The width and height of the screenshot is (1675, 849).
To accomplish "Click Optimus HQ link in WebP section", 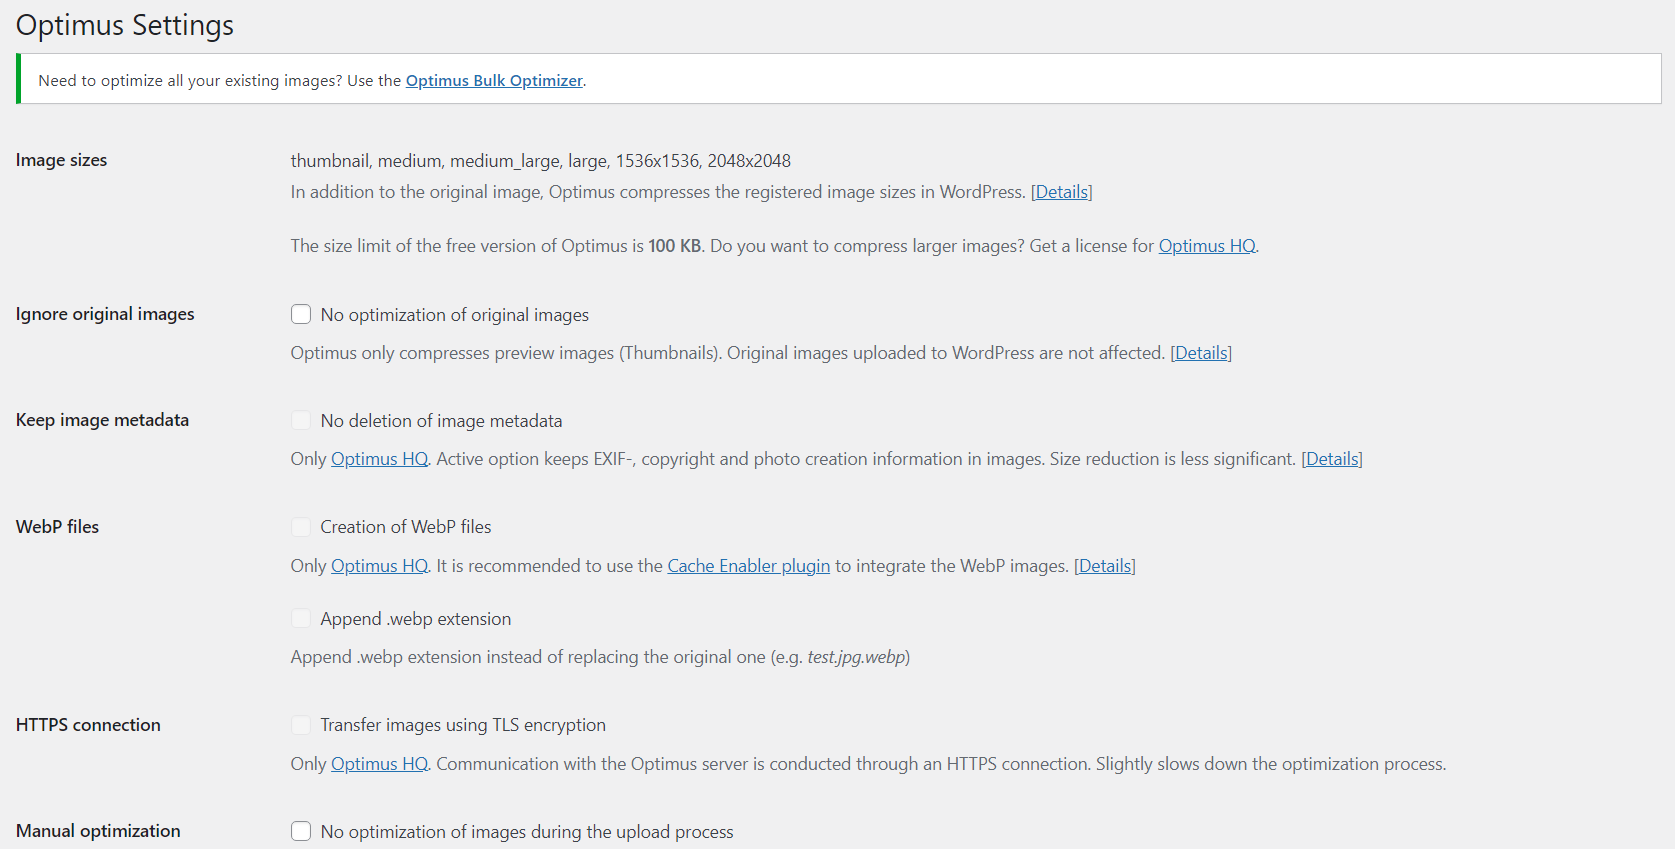I will (x=378, y=565).
